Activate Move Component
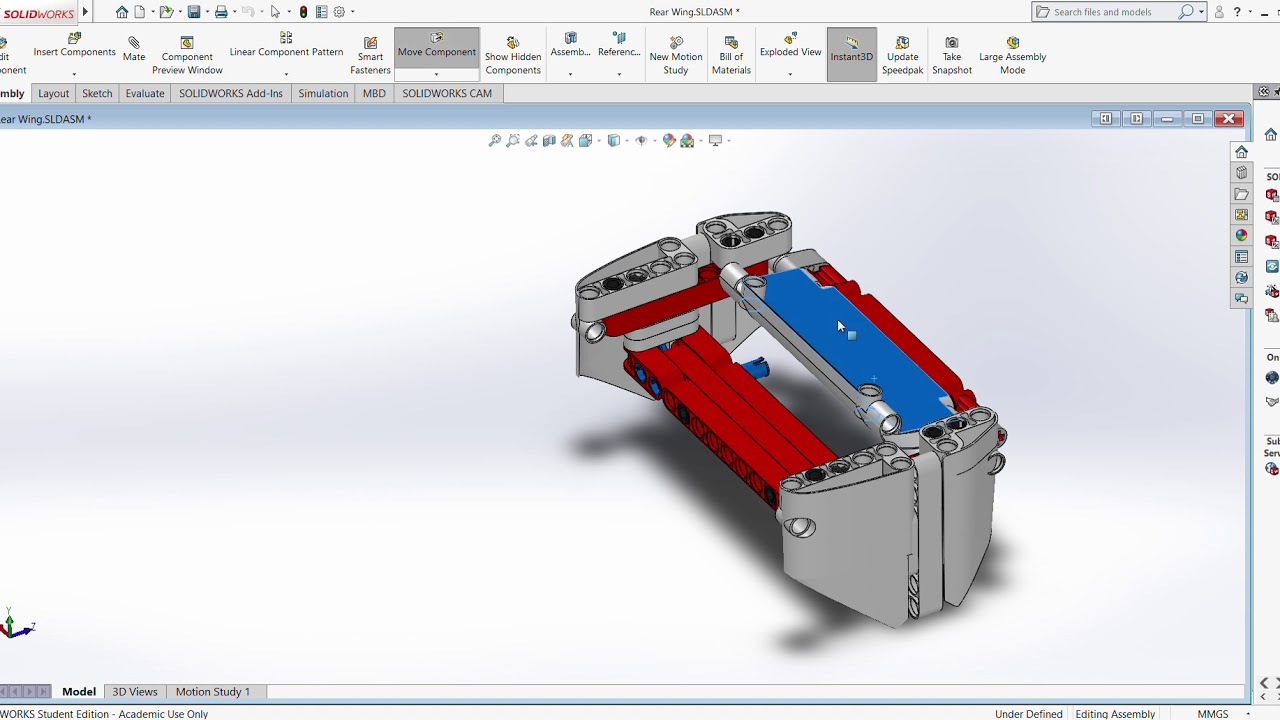 pos(436,46)
